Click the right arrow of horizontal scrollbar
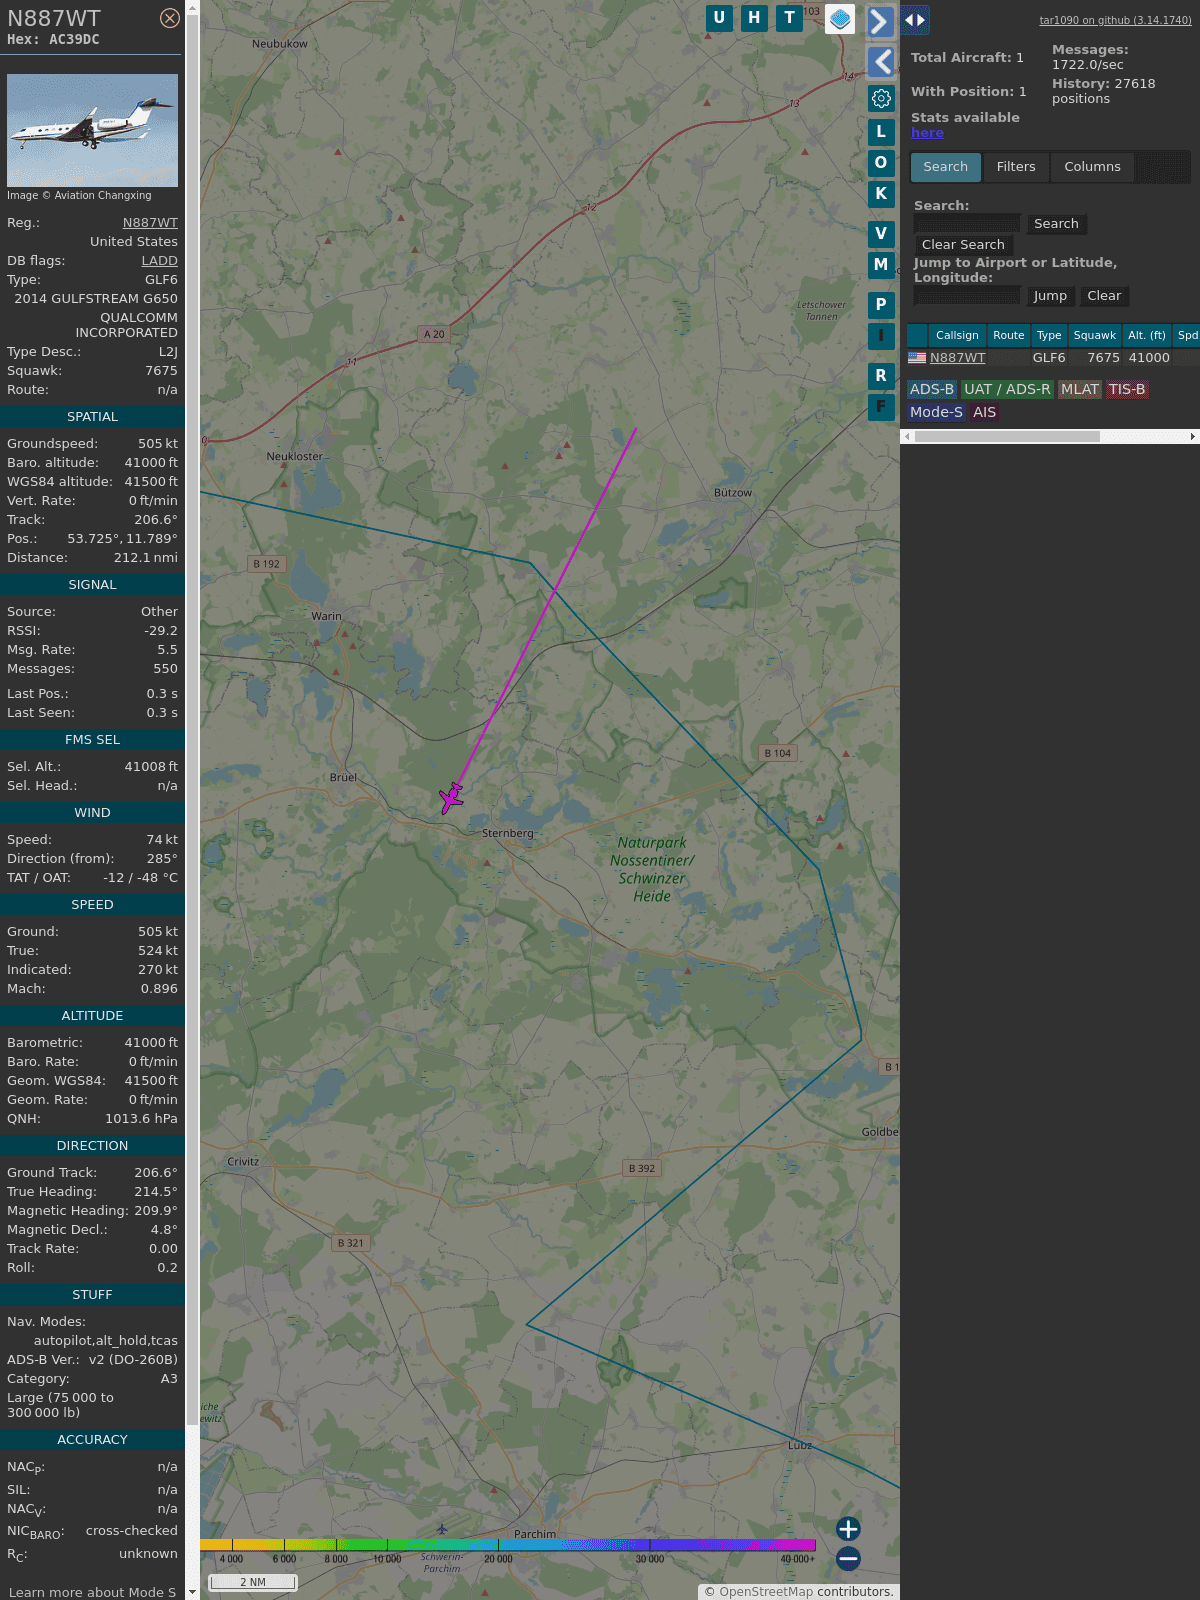Screen dimensions: 1200x1600 pos(1193,436)
